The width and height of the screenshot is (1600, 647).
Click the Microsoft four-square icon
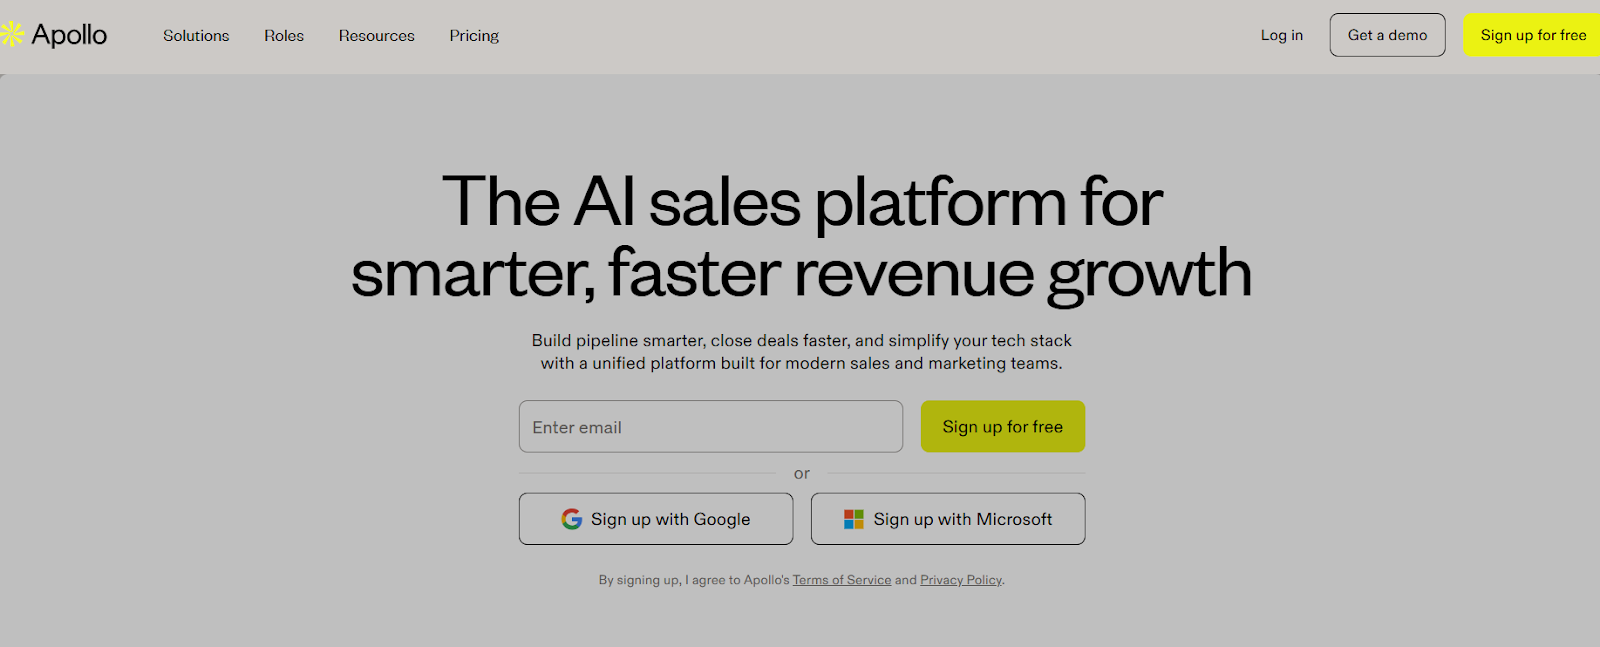tap(853, 518)
